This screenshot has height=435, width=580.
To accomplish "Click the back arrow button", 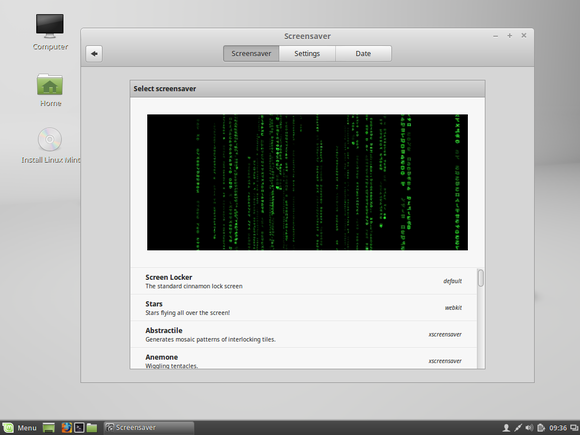I will pyautogui.click(x=94, y=54).
